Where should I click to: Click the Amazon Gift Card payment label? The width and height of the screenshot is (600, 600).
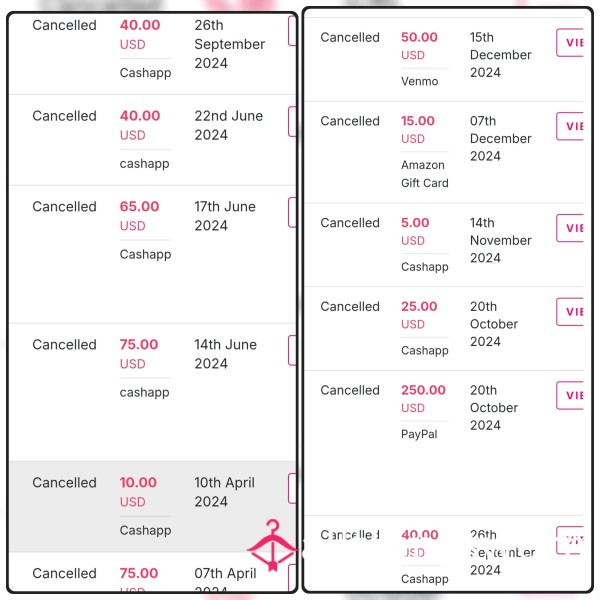click(425, 174)
